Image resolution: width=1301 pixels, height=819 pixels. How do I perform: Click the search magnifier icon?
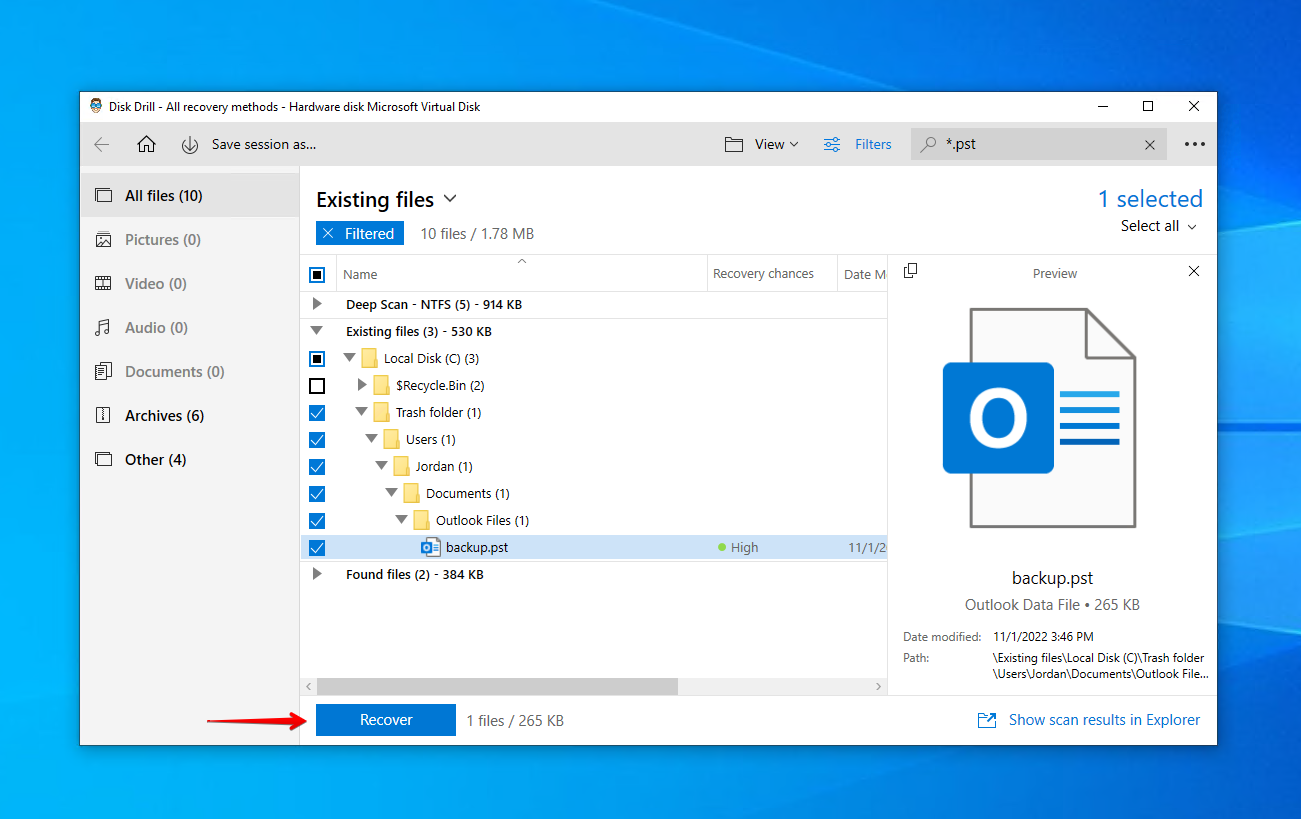(x=928, y=145)
